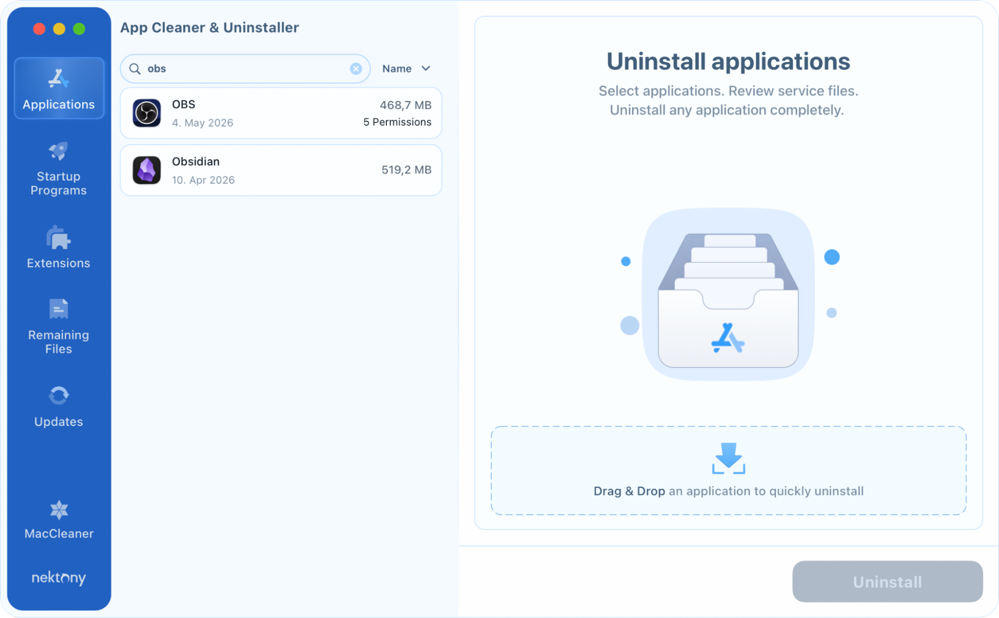This screenshot has height=618, width=999.
Task: Click the '5 Permissions' label on OBS
Action: (x=397, y=122)
